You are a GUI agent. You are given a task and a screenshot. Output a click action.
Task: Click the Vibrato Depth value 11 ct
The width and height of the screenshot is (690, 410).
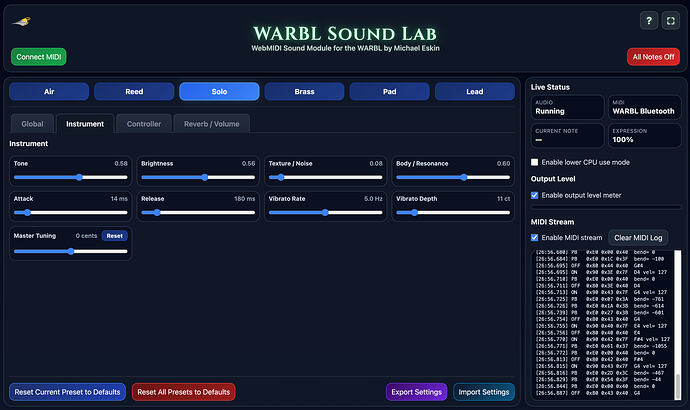(503, 199)
